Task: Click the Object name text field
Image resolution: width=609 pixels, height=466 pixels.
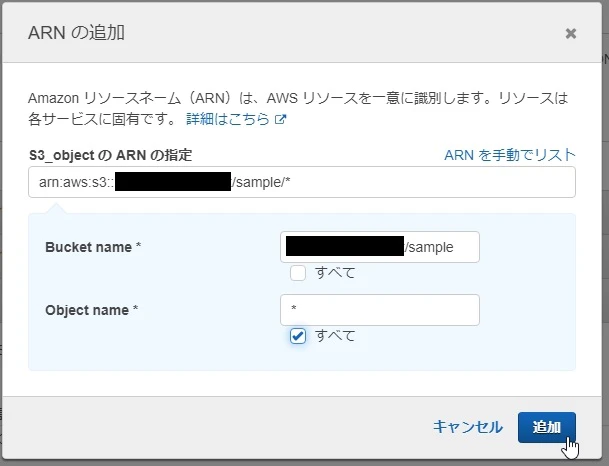Action: pos(380,310)
